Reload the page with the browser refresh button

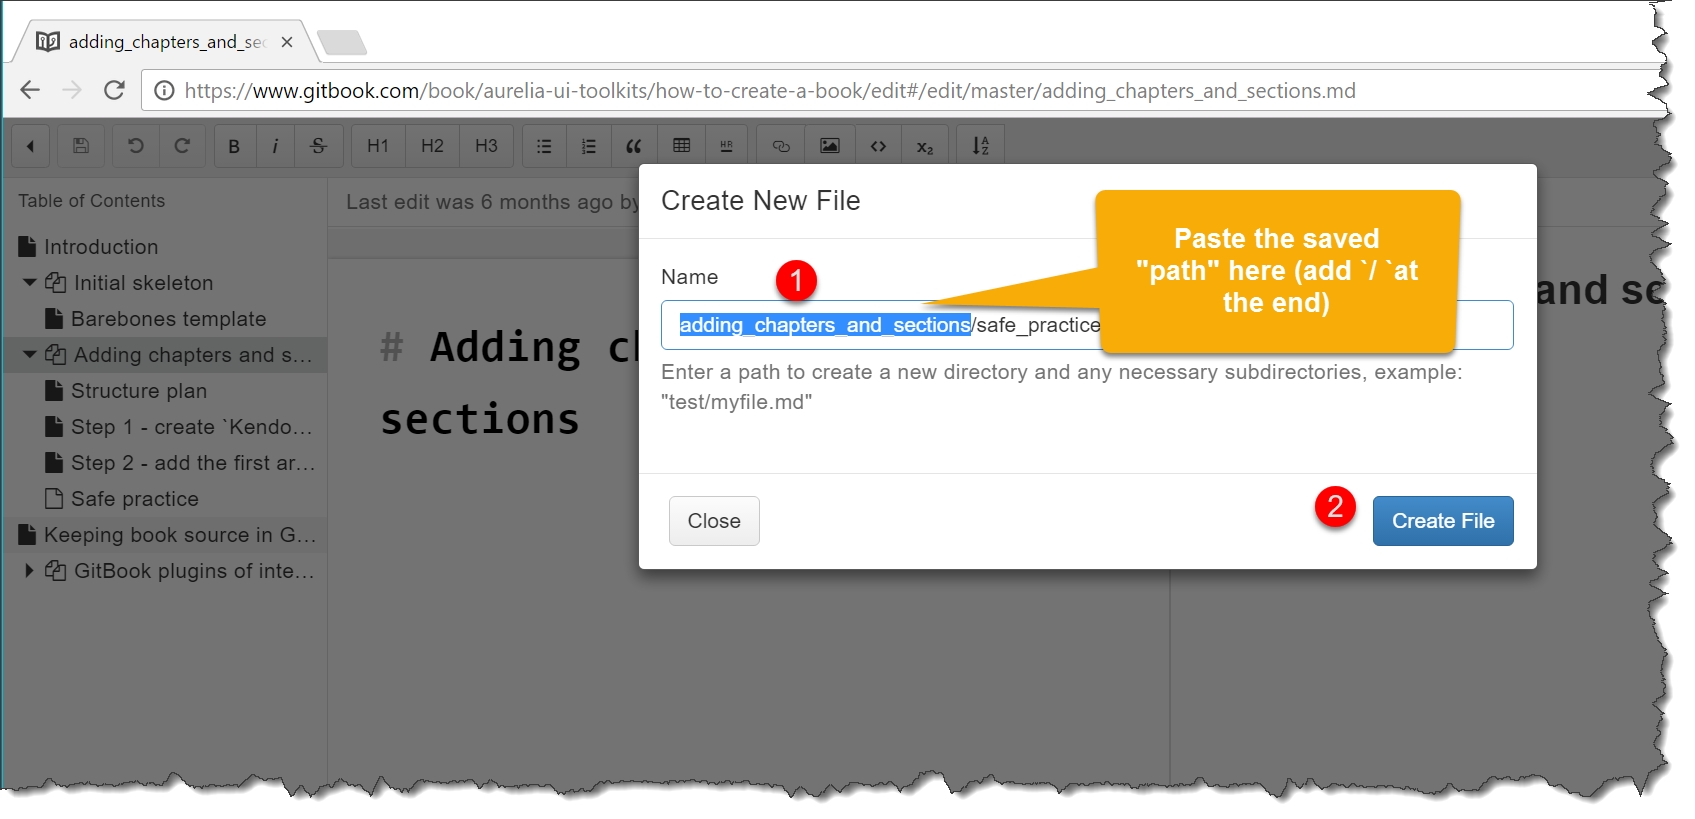coord(115,91)
